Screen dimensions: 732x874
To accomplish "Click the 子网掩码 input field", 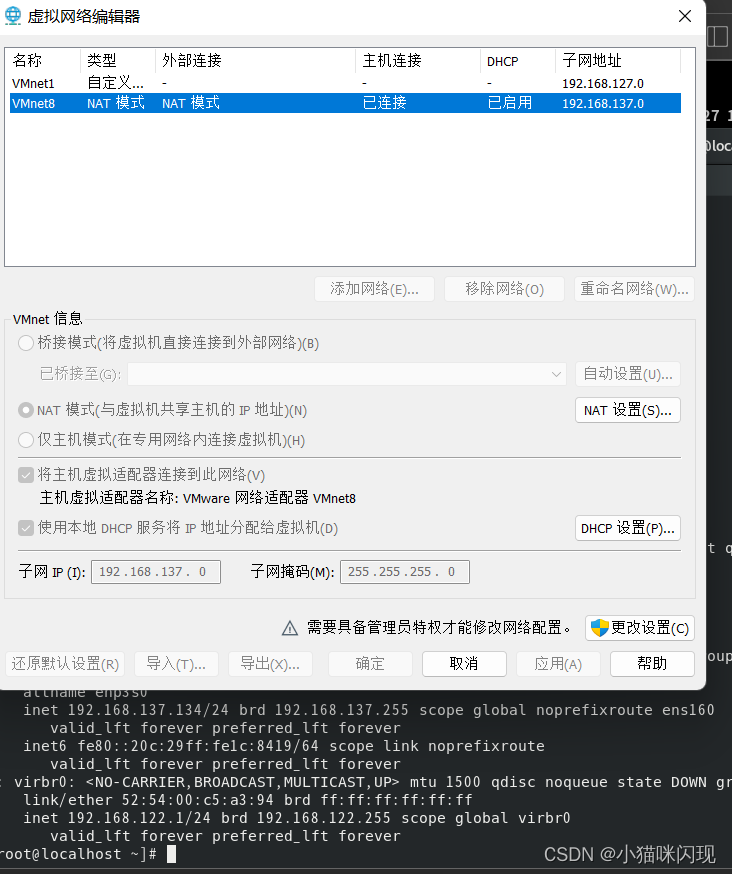I will click(405, 572).
